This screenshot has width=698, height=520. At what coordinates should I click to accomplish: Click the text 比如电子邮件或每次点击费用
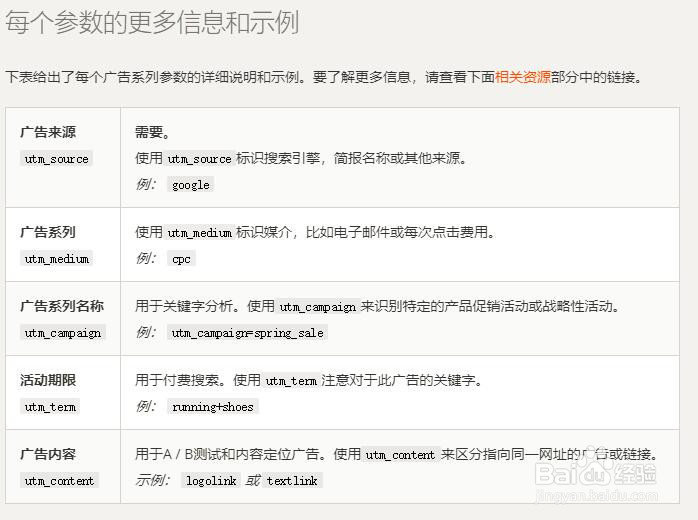(397, 232)
